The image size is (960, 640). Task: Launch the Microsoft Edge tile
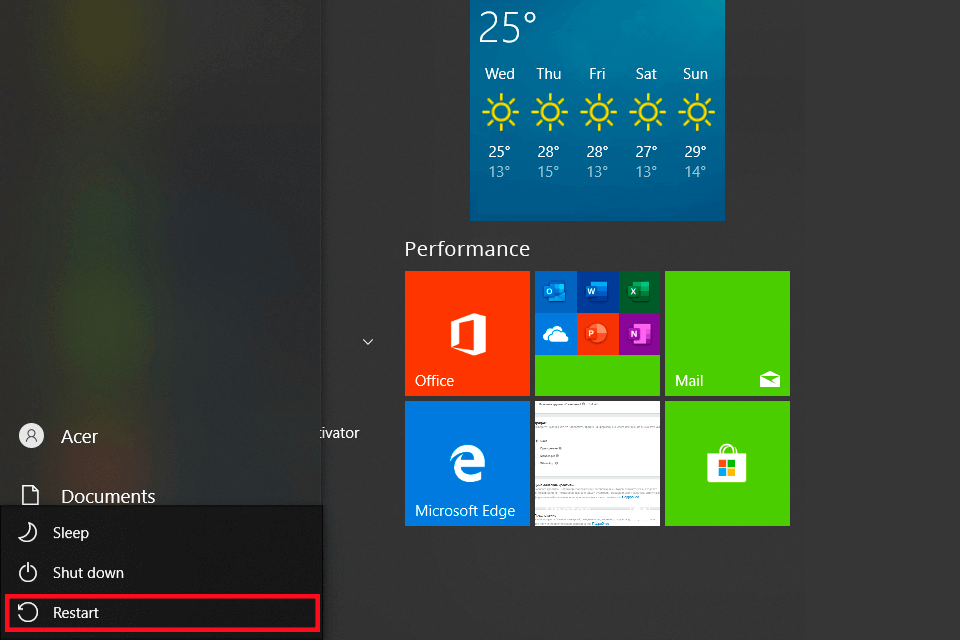[467, 463]
